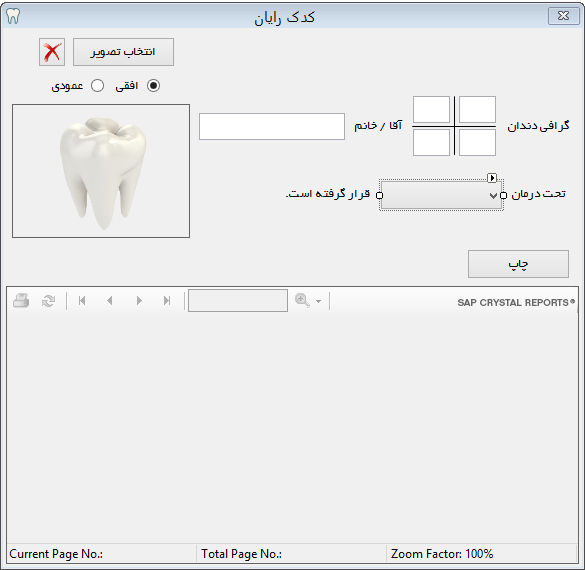This screenshot has width=585, height=570.
Task: Select the عمودی radio button
Action: point(98,86)
